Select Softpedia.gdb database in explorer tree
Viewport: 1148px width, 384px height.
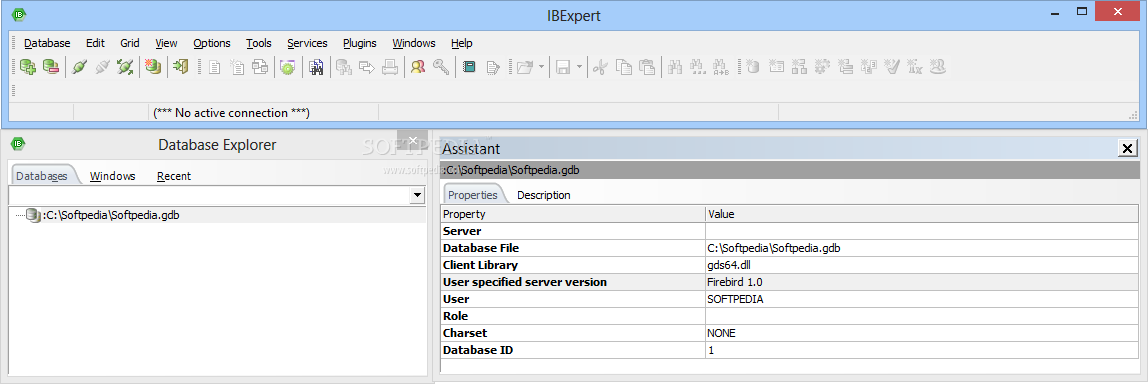pos(111,215)
